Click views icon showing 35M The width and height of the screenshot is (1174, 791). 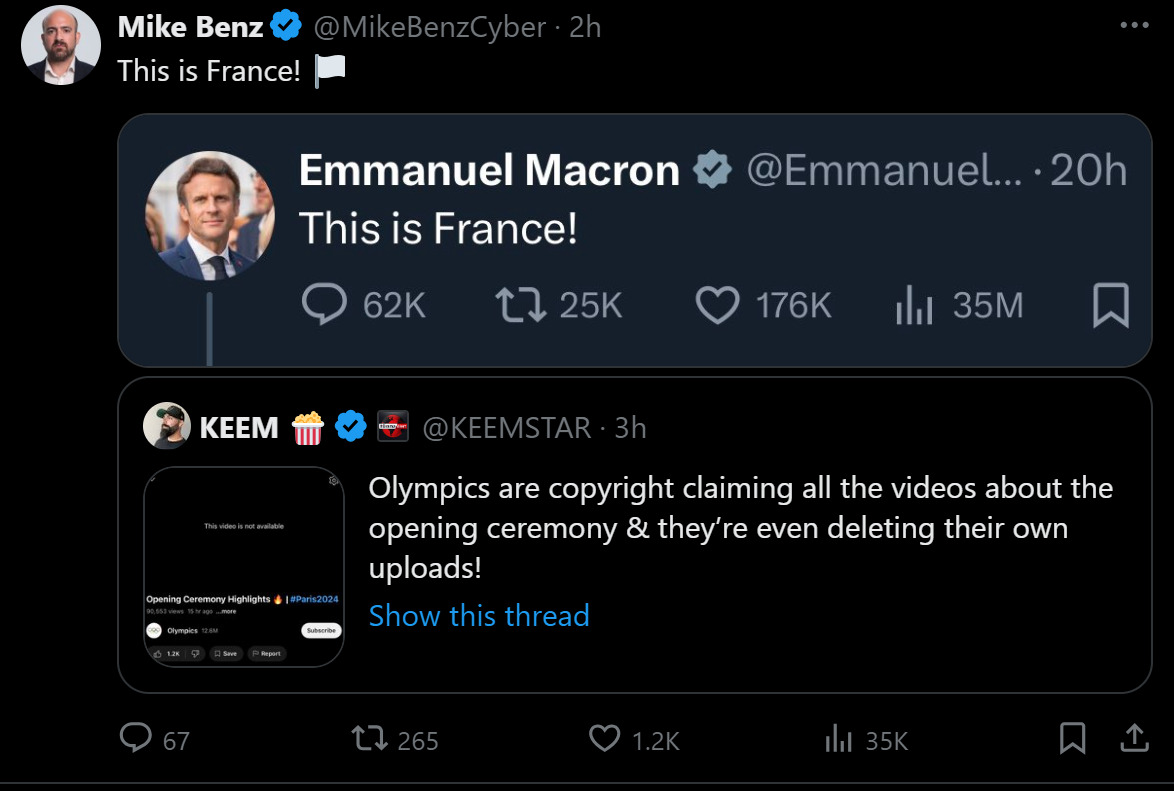coord(913,305)
